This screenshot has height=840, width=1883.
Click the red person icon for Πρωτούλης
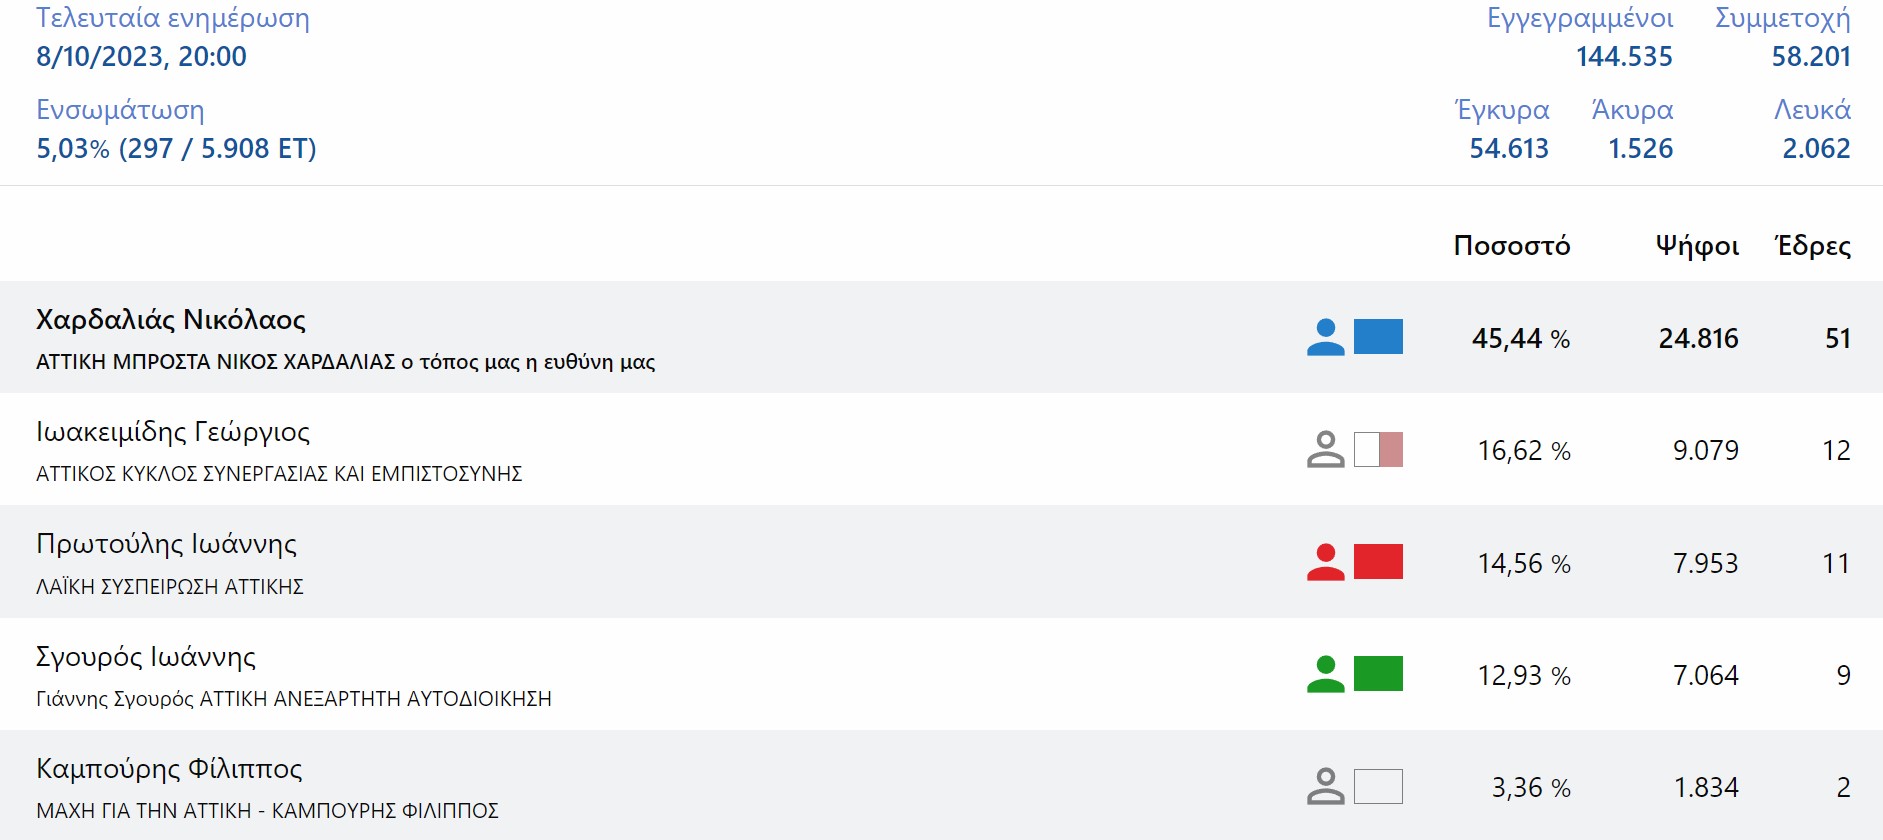[1325, 562]
